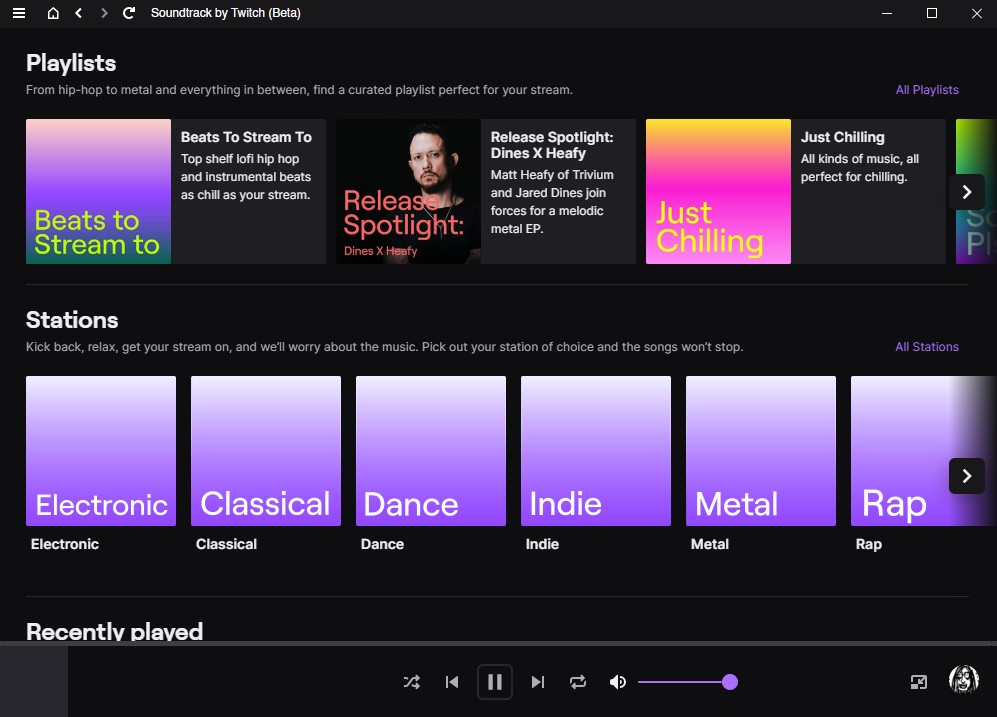Open the All Stations link
Screen dimensions: 997x717
point(927,346)
